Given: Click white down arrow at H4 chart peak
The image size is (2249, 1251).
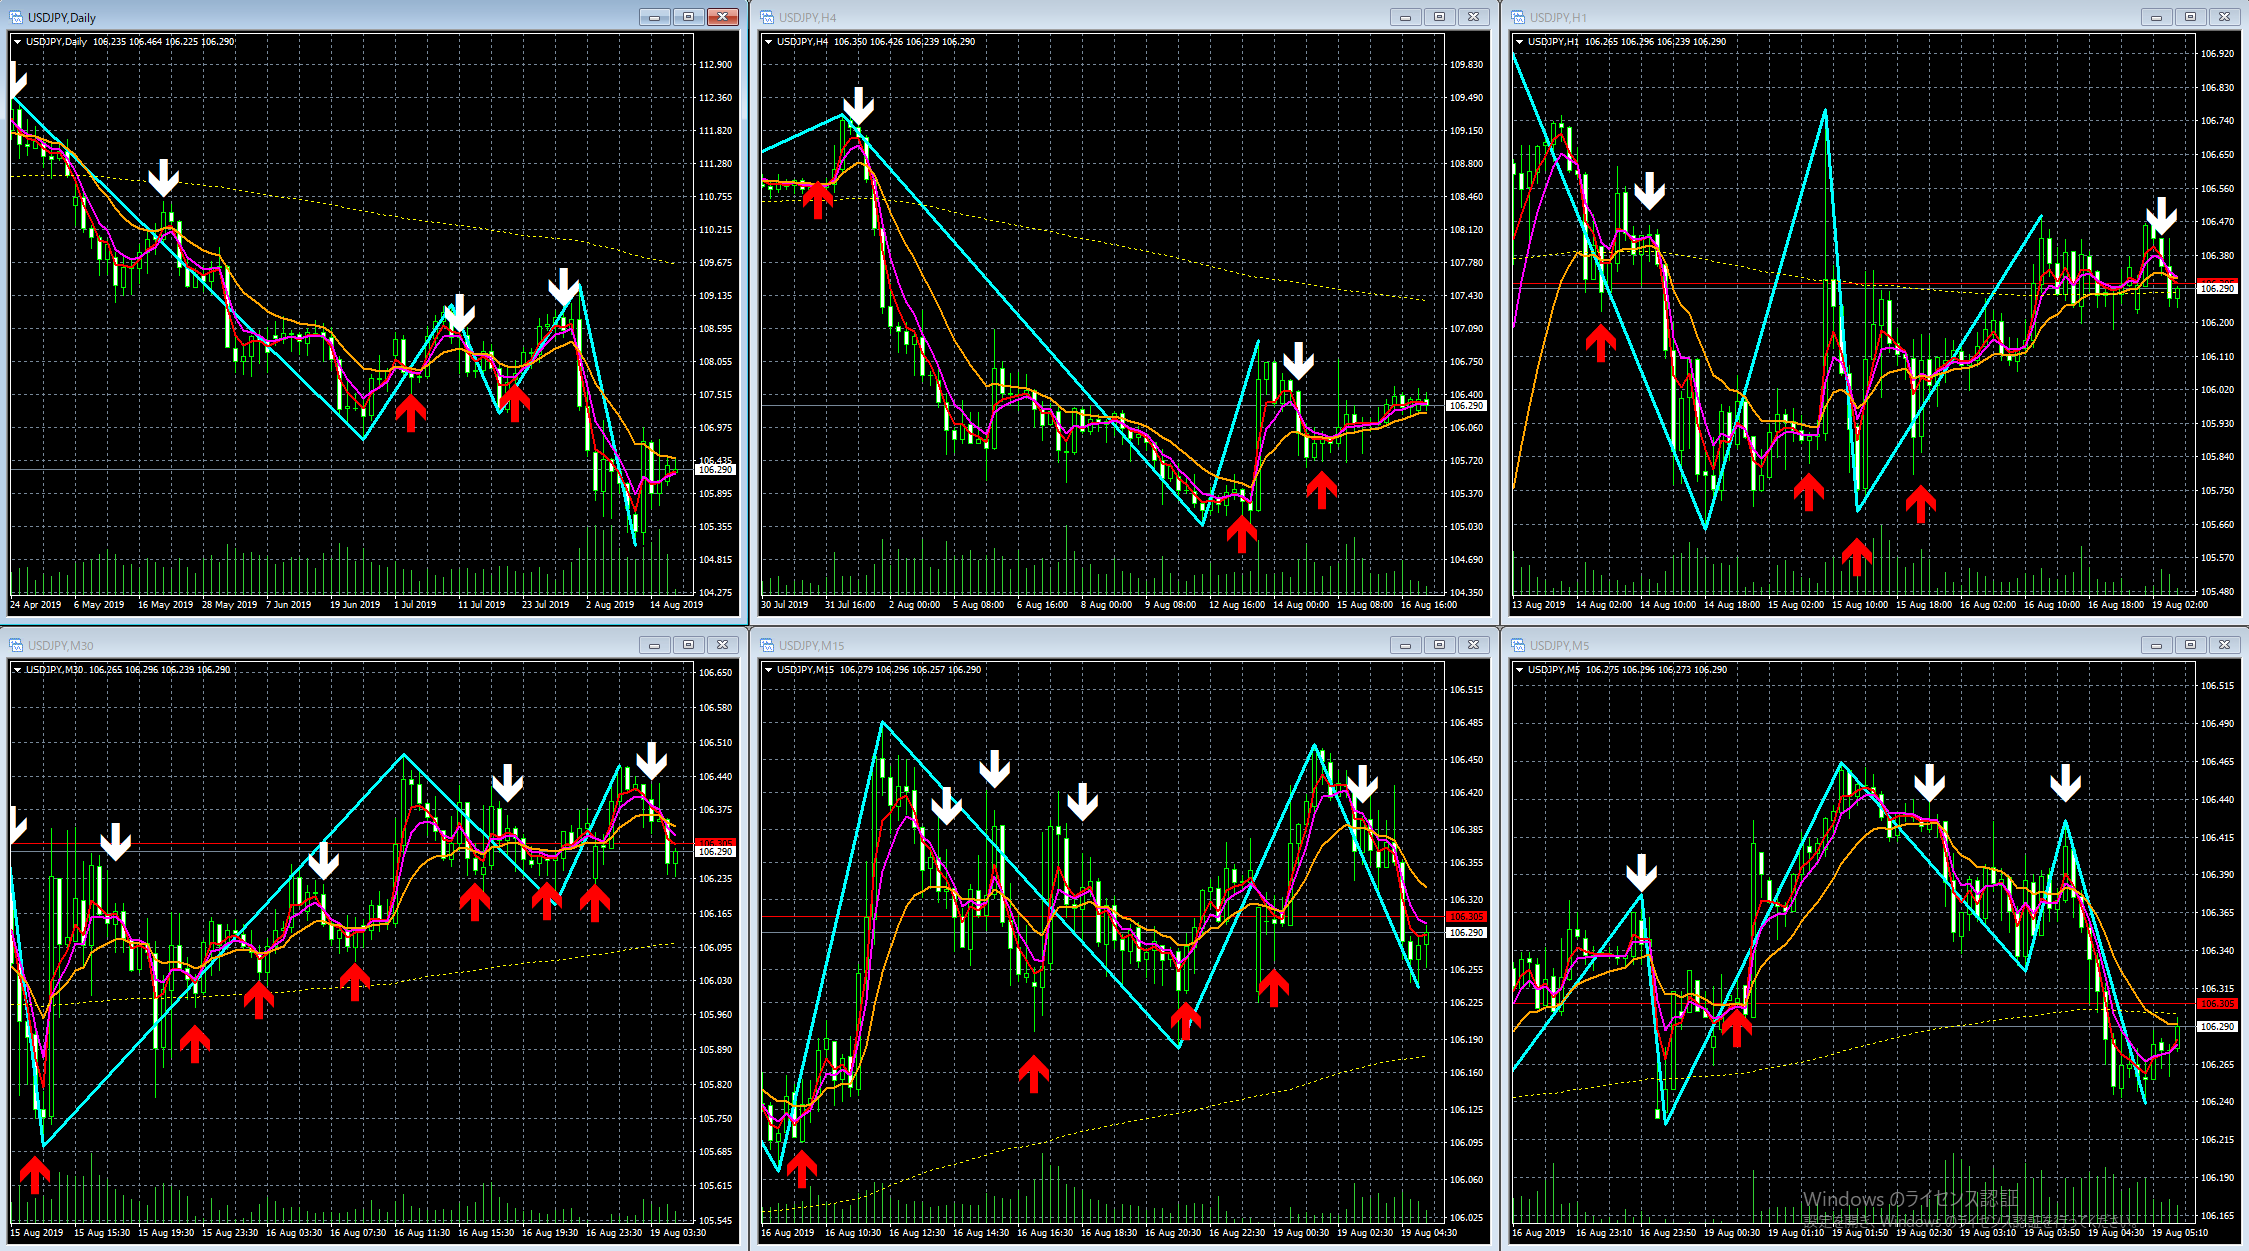Looking at the screenshot, I should click(858, 105).
